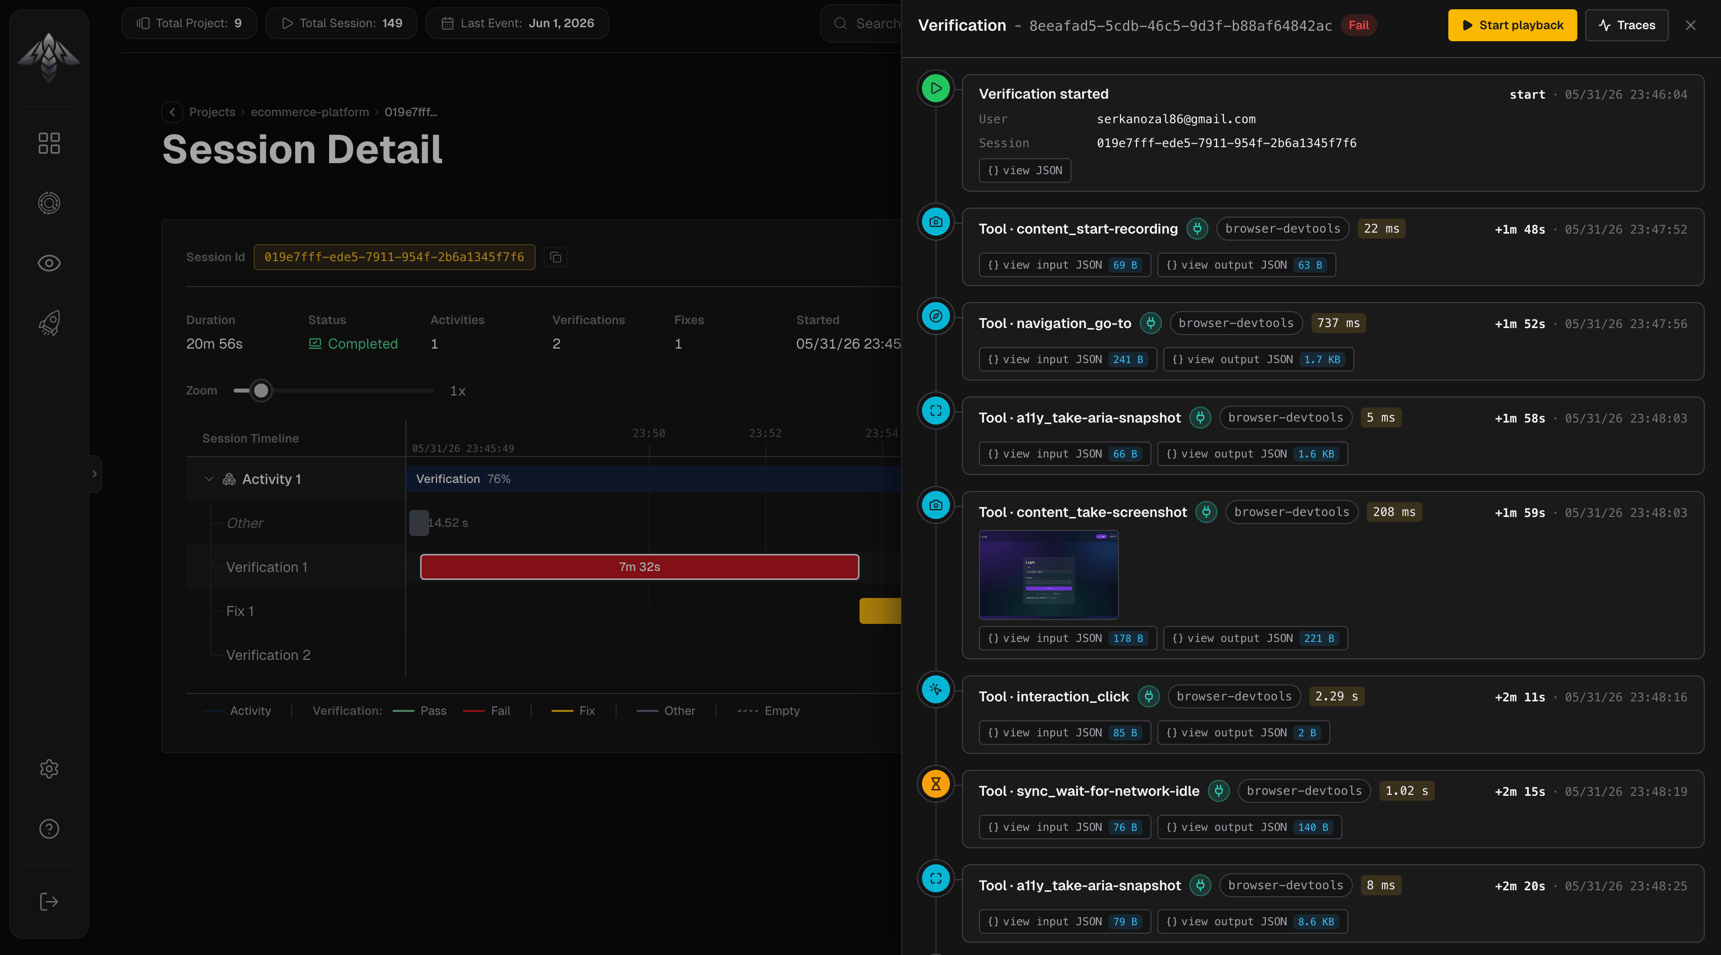Viewport: 1721px width, 955px height.
Task: View output JSON 221 B for take-screenshot
Action: click(x=1255, y=638)
